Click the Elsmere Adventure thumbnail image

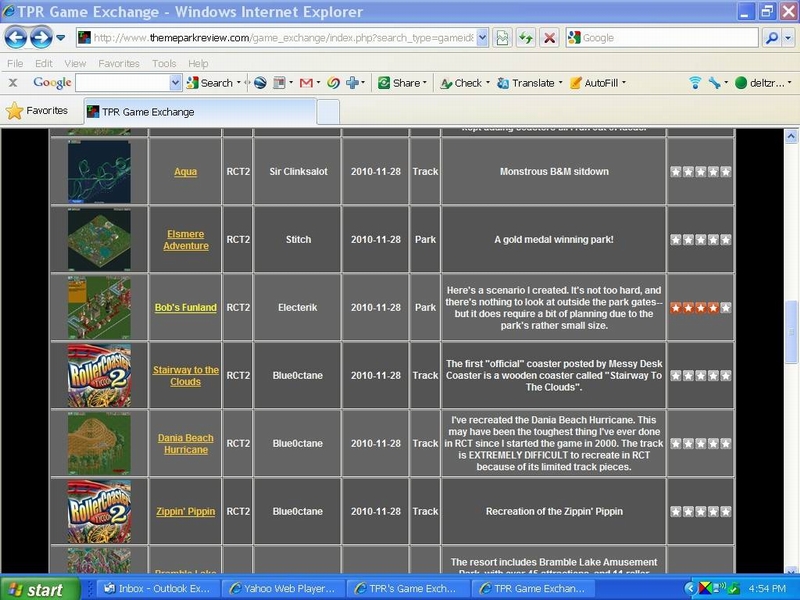coord(99,240)
